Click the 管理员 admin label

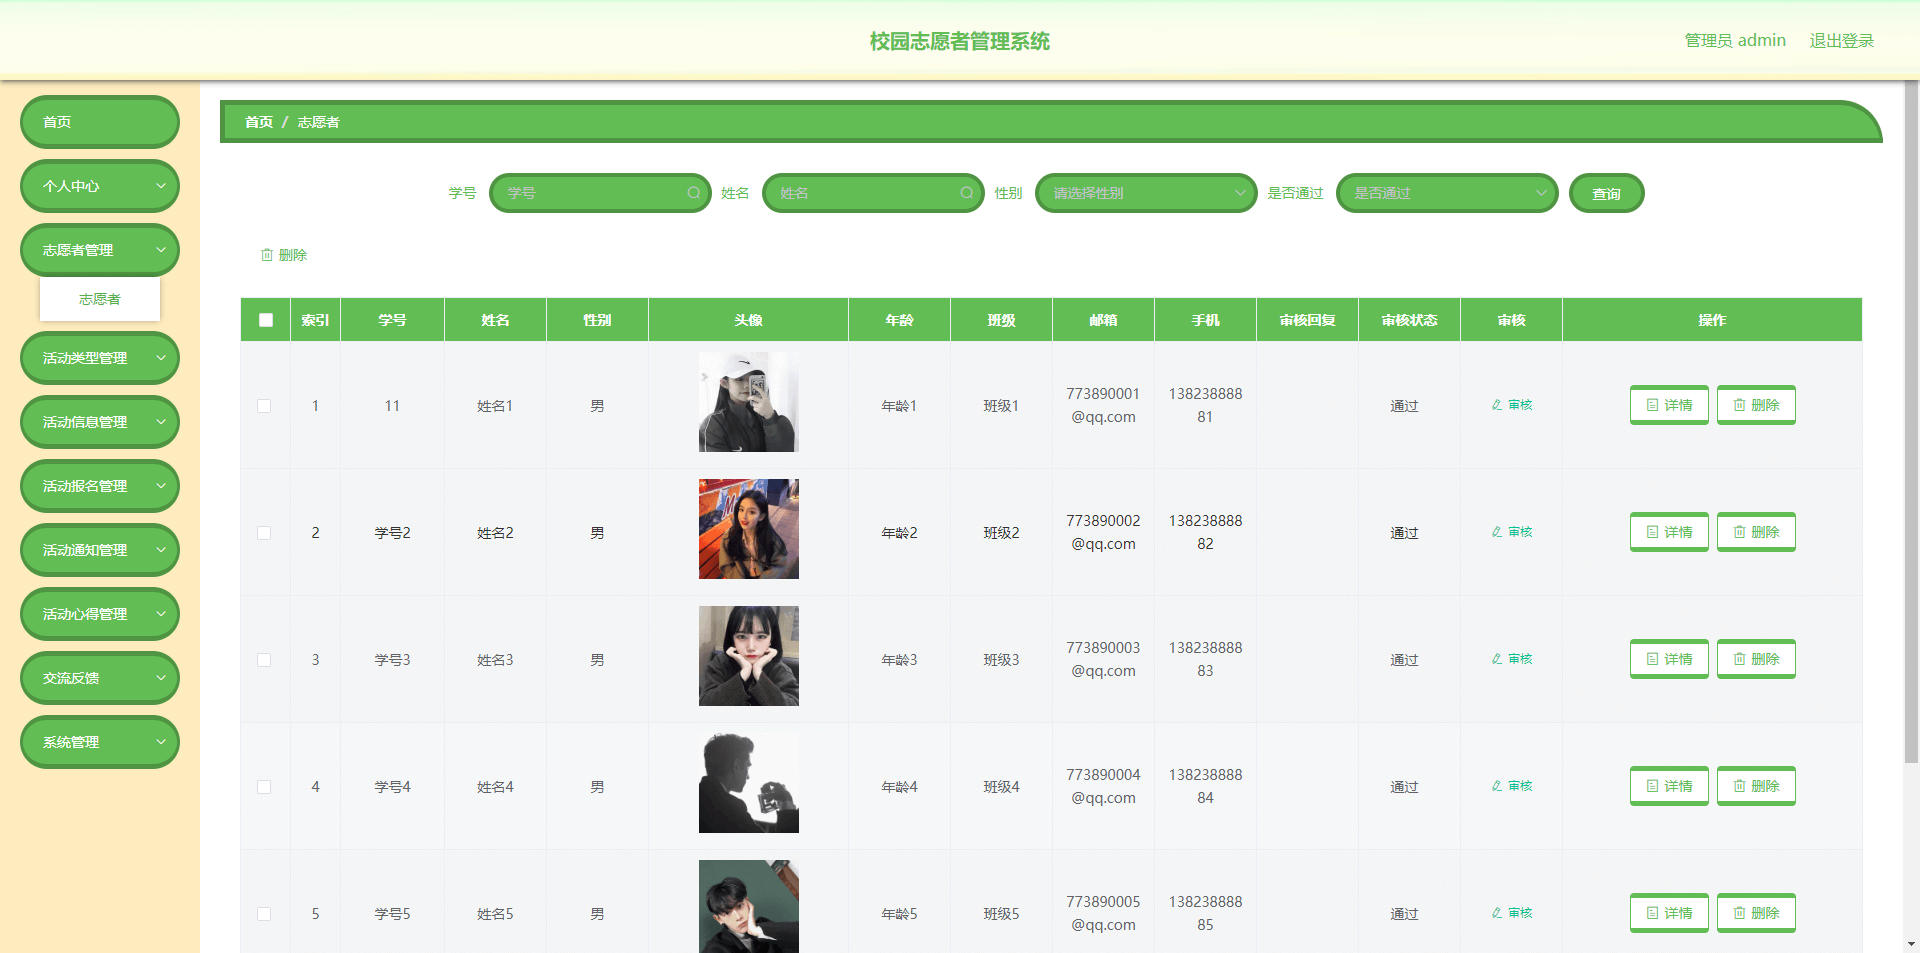pos(1735,40)
